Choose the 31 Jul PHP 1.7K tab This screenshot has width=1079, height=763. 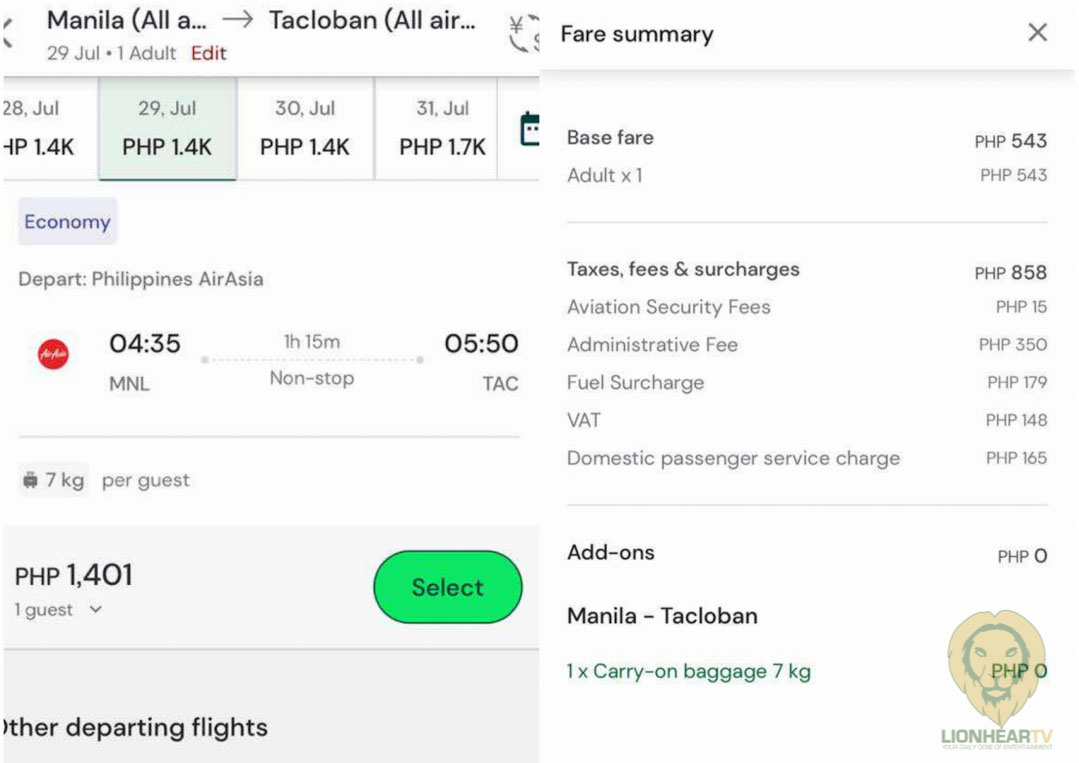coord(442,128)
